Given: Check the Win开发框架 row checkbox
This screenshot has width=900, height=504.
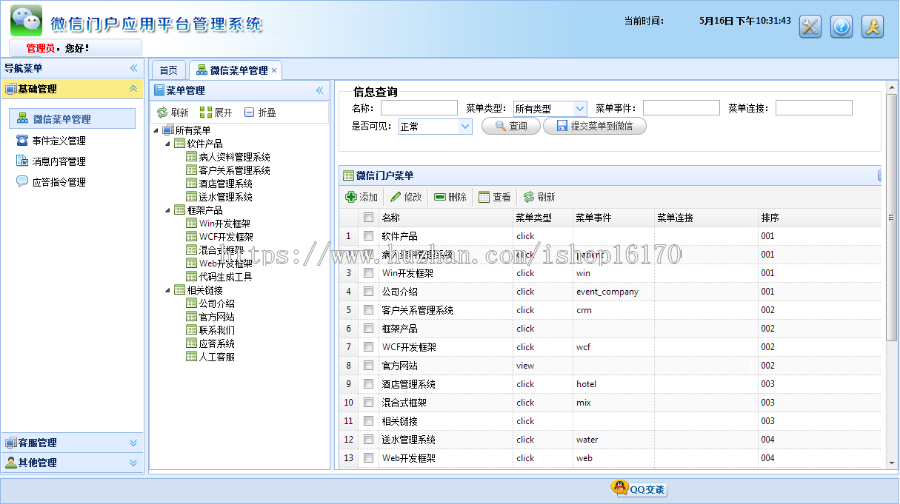Looking at the screenshot, I should (x=368, y=273).
